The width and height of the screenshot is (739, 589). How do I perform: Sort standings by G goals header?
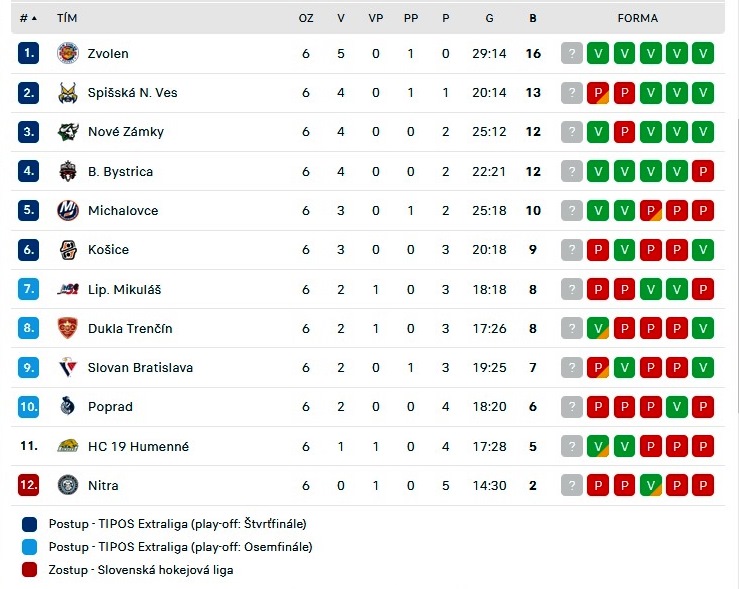point(489,18)
